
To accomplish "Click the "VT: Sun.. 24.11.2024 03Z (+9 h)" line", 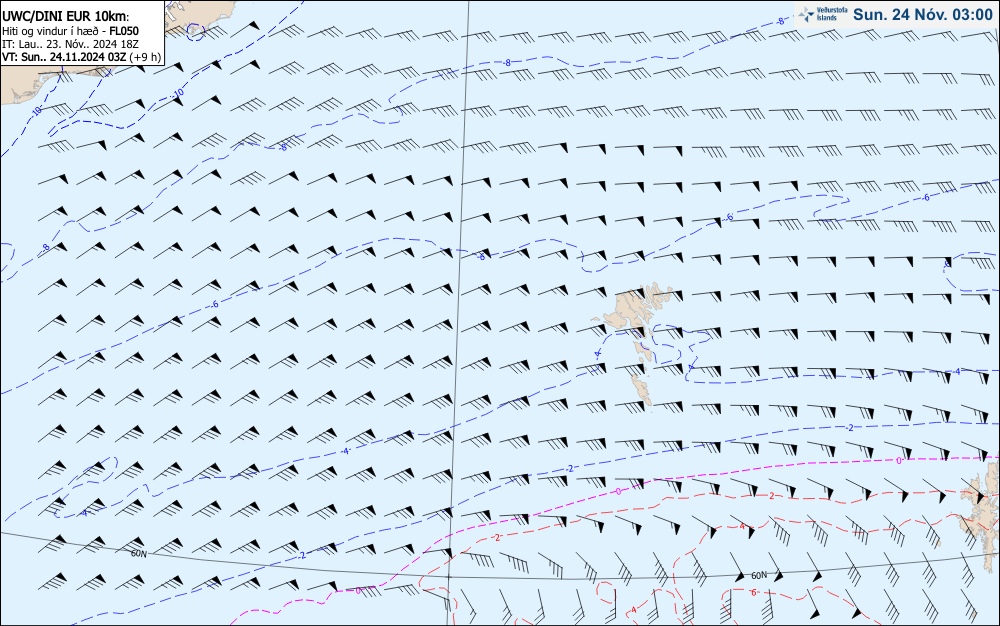I will 81,57.
